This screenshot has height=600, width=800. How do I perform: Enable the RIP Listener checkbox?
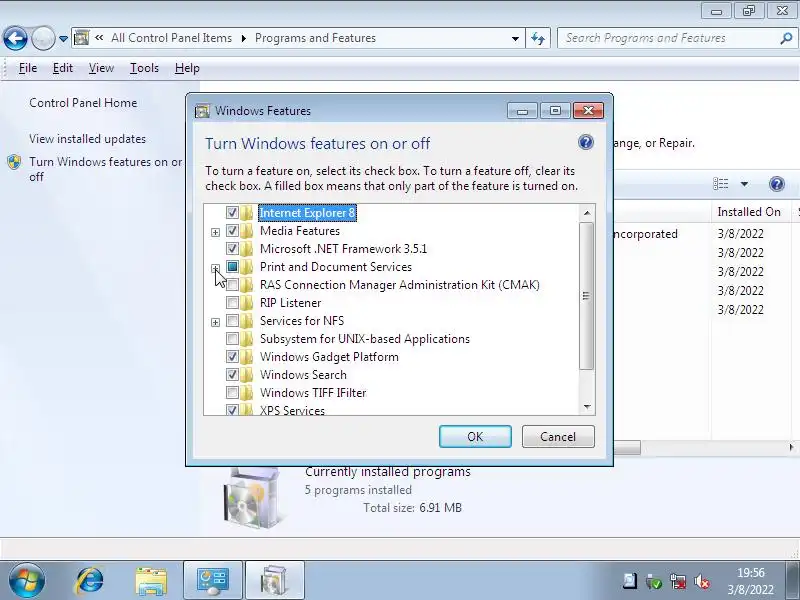[232, 303]
